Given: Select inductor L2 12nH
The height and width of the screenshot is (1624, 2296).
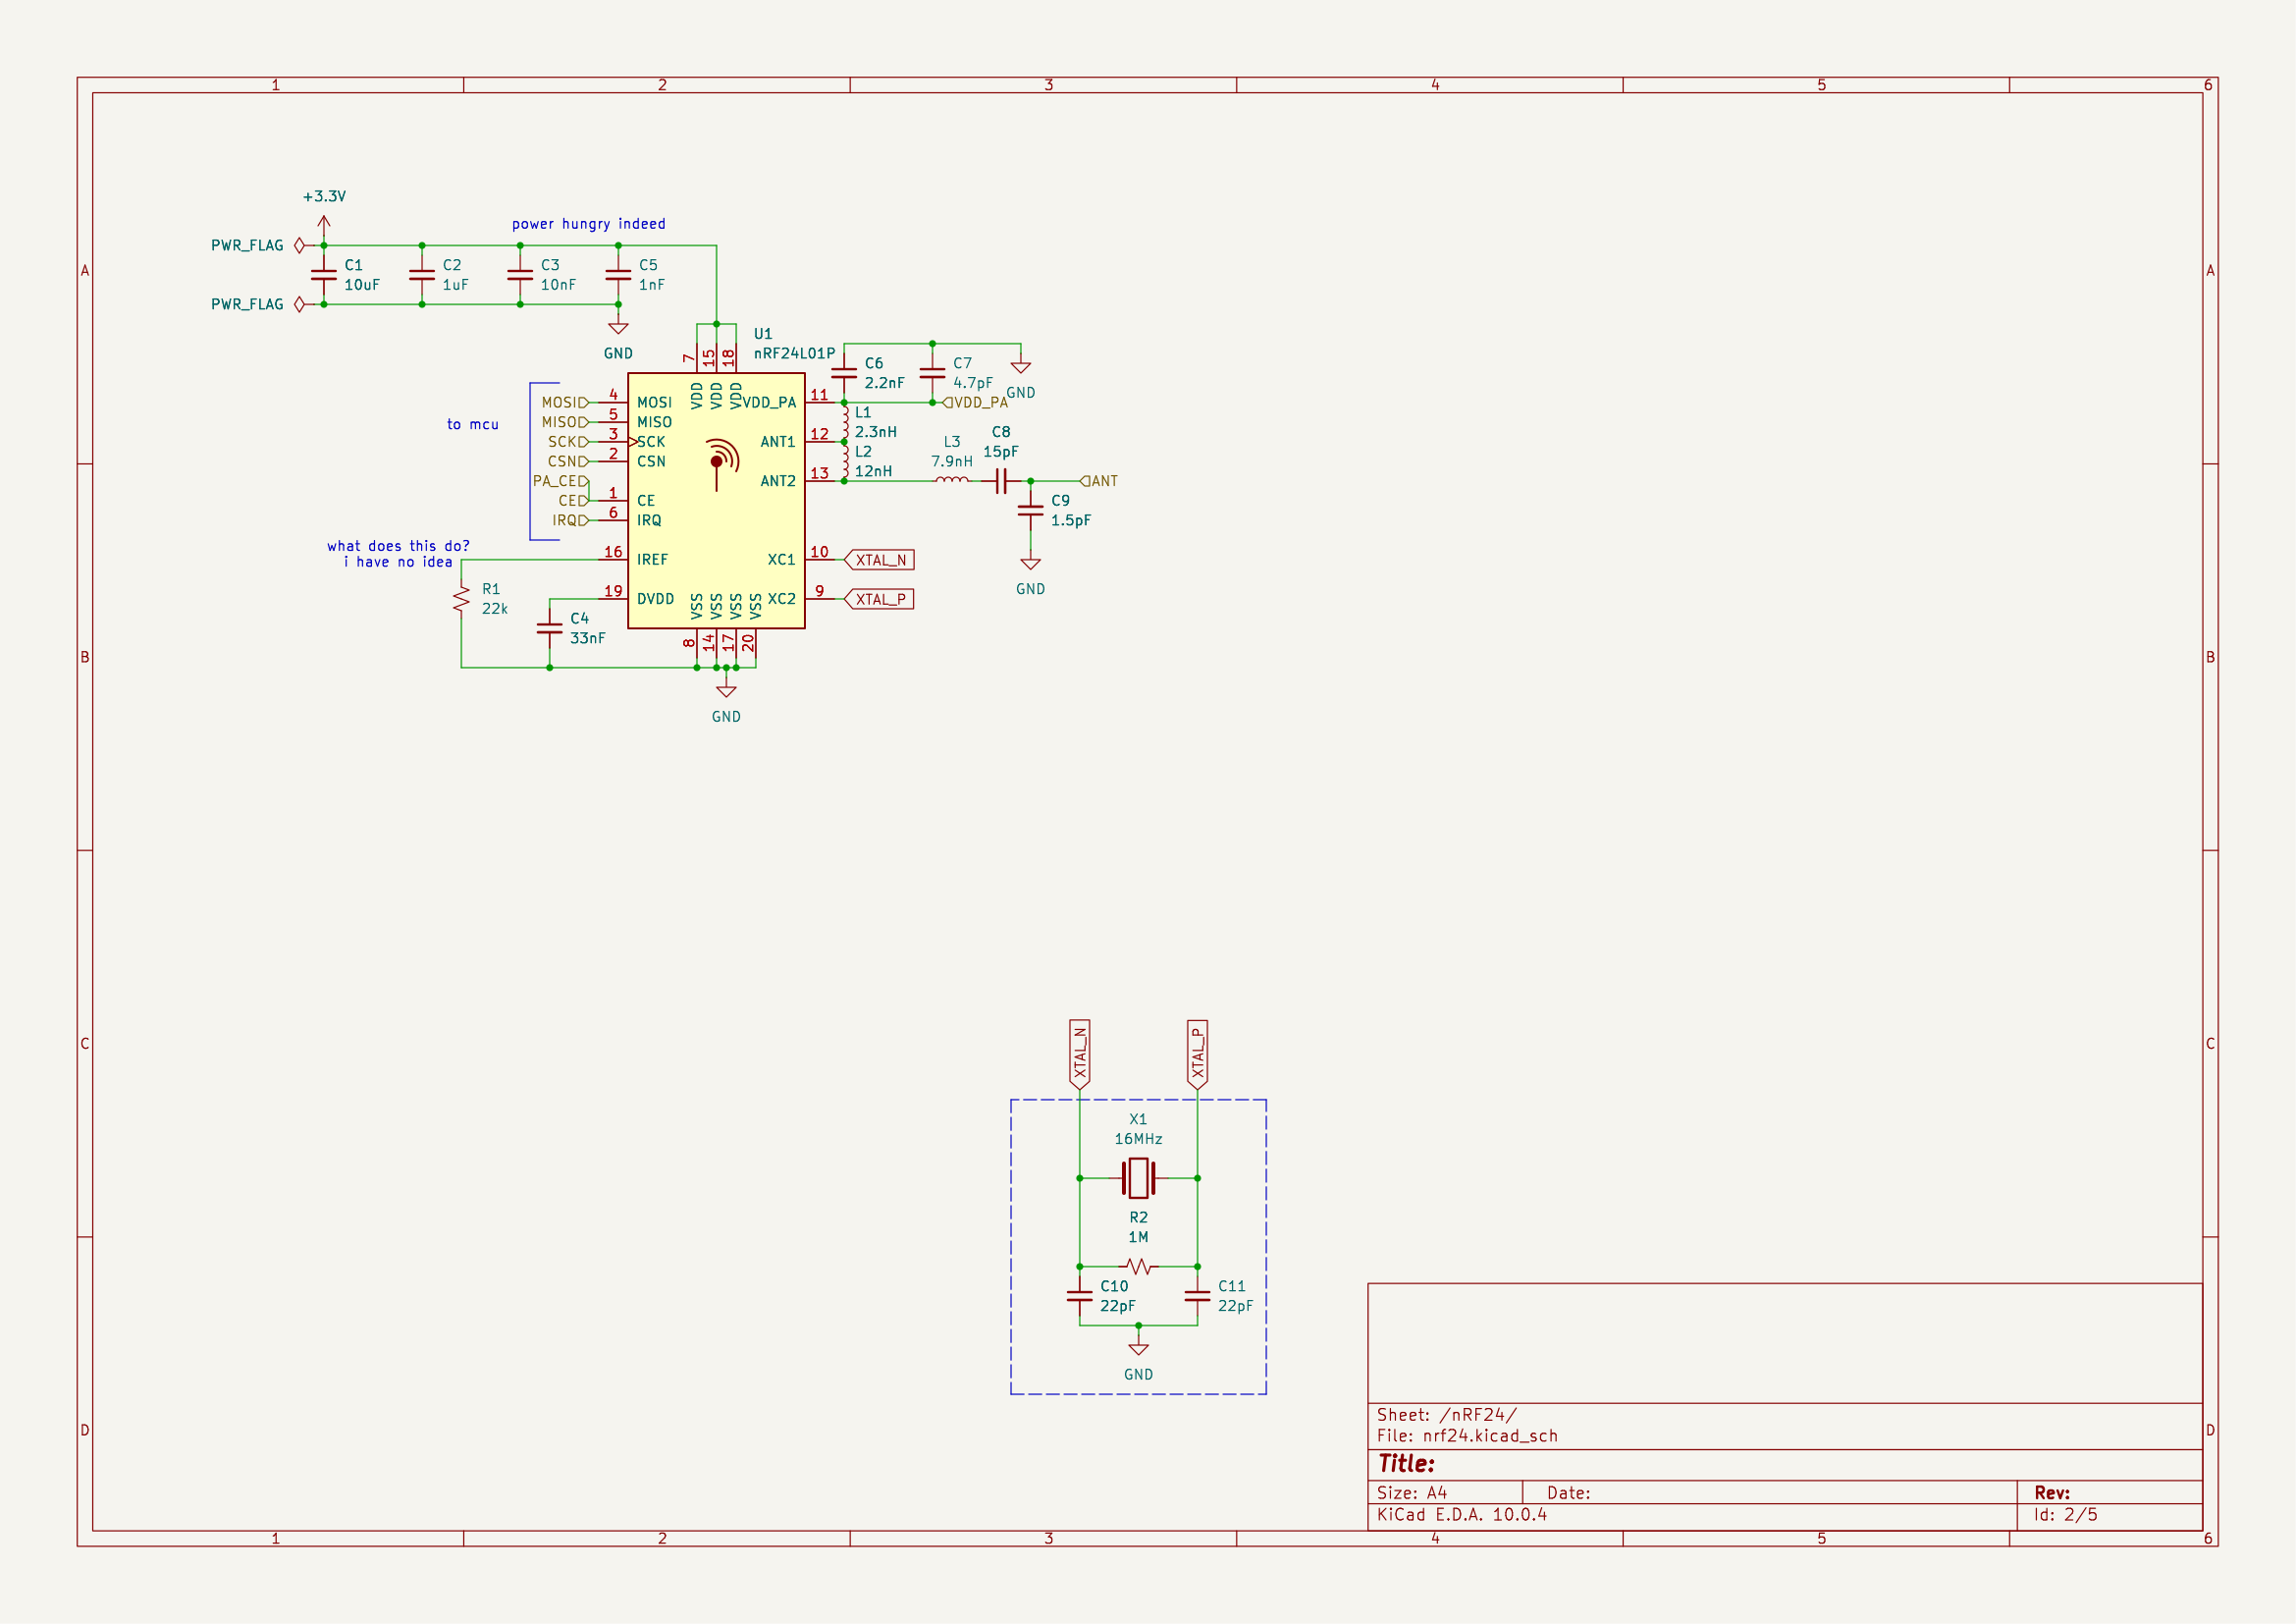Looking at the screenshot, I should coord(845,461).
